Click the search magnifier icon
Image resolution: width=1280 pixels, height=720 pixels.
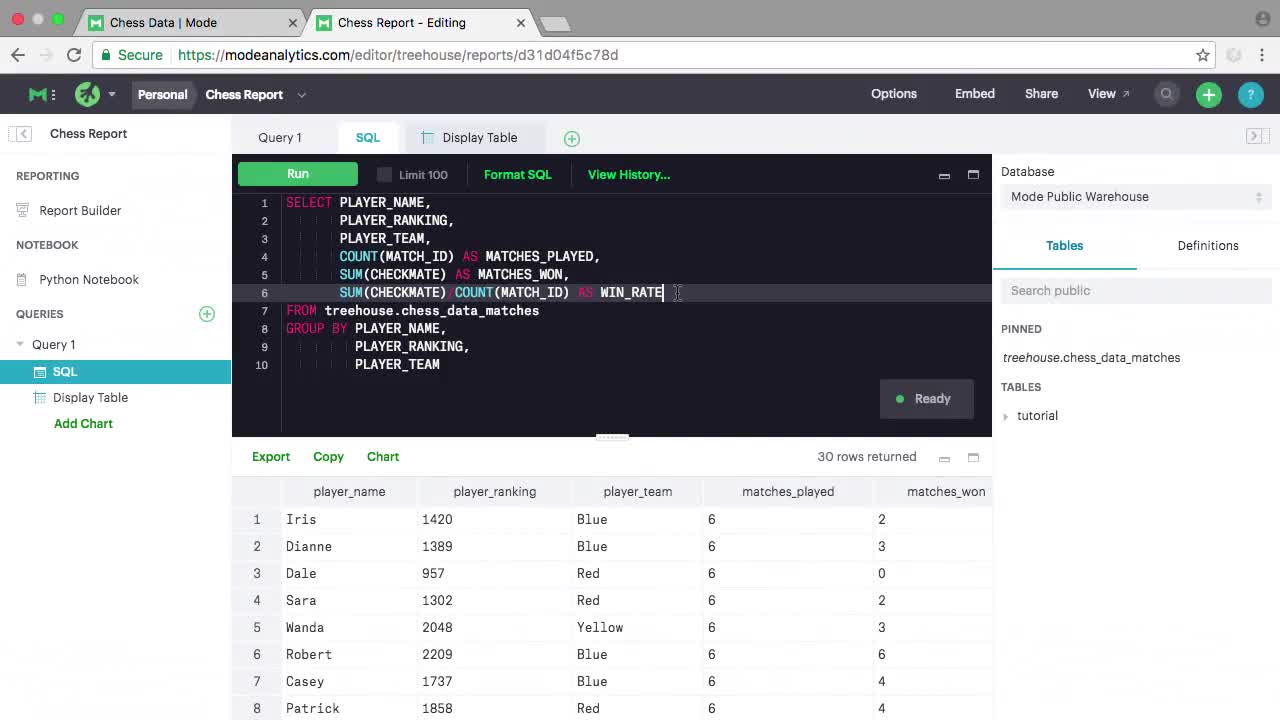pyautogui.click(x=1166, y=94)
